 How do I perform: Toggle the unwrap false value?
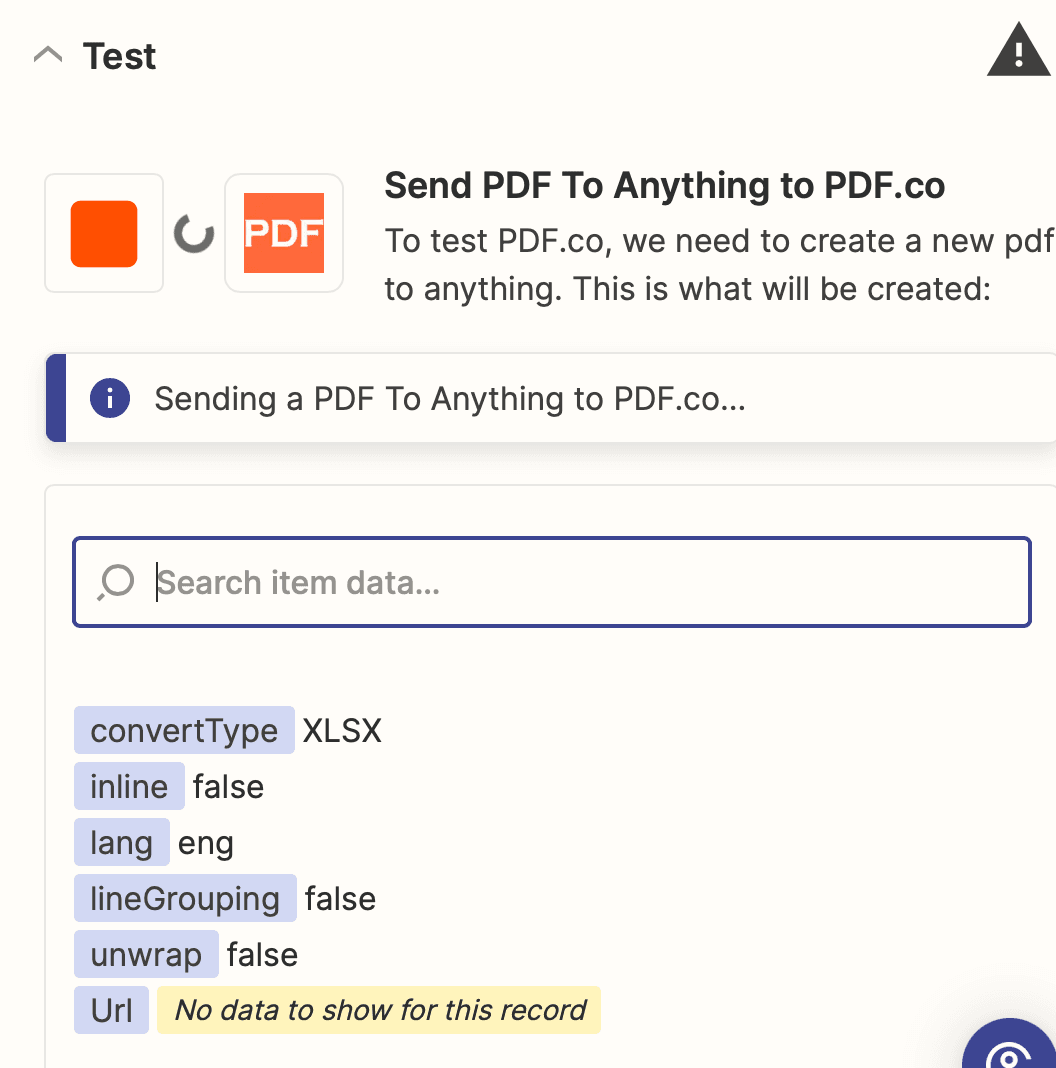[262, 954]
